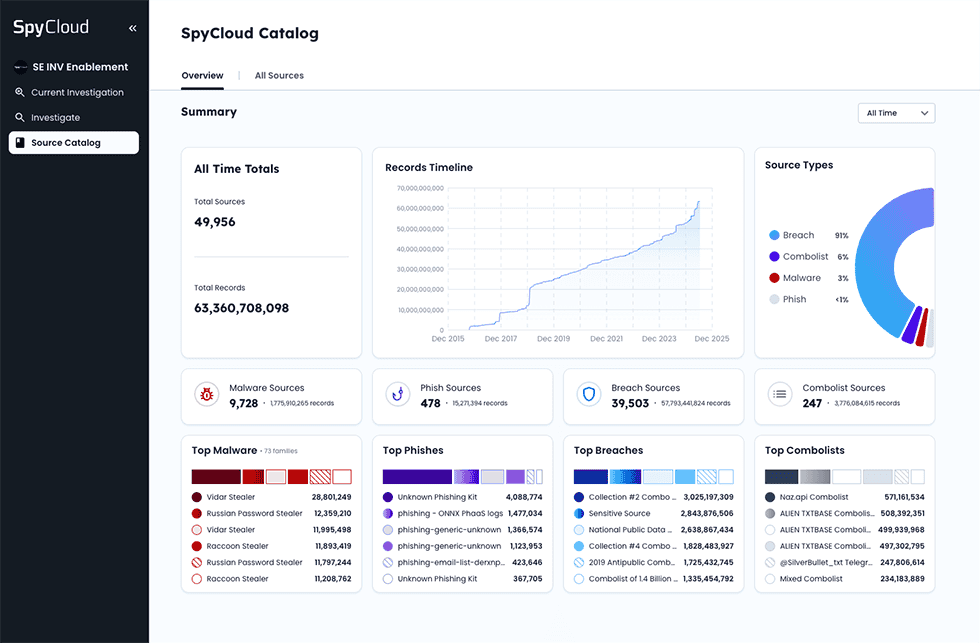Select Combolist of 1.4 Billion row
Image resolution: width=980 pixels, height=643 pixels.
coord(654,579)
